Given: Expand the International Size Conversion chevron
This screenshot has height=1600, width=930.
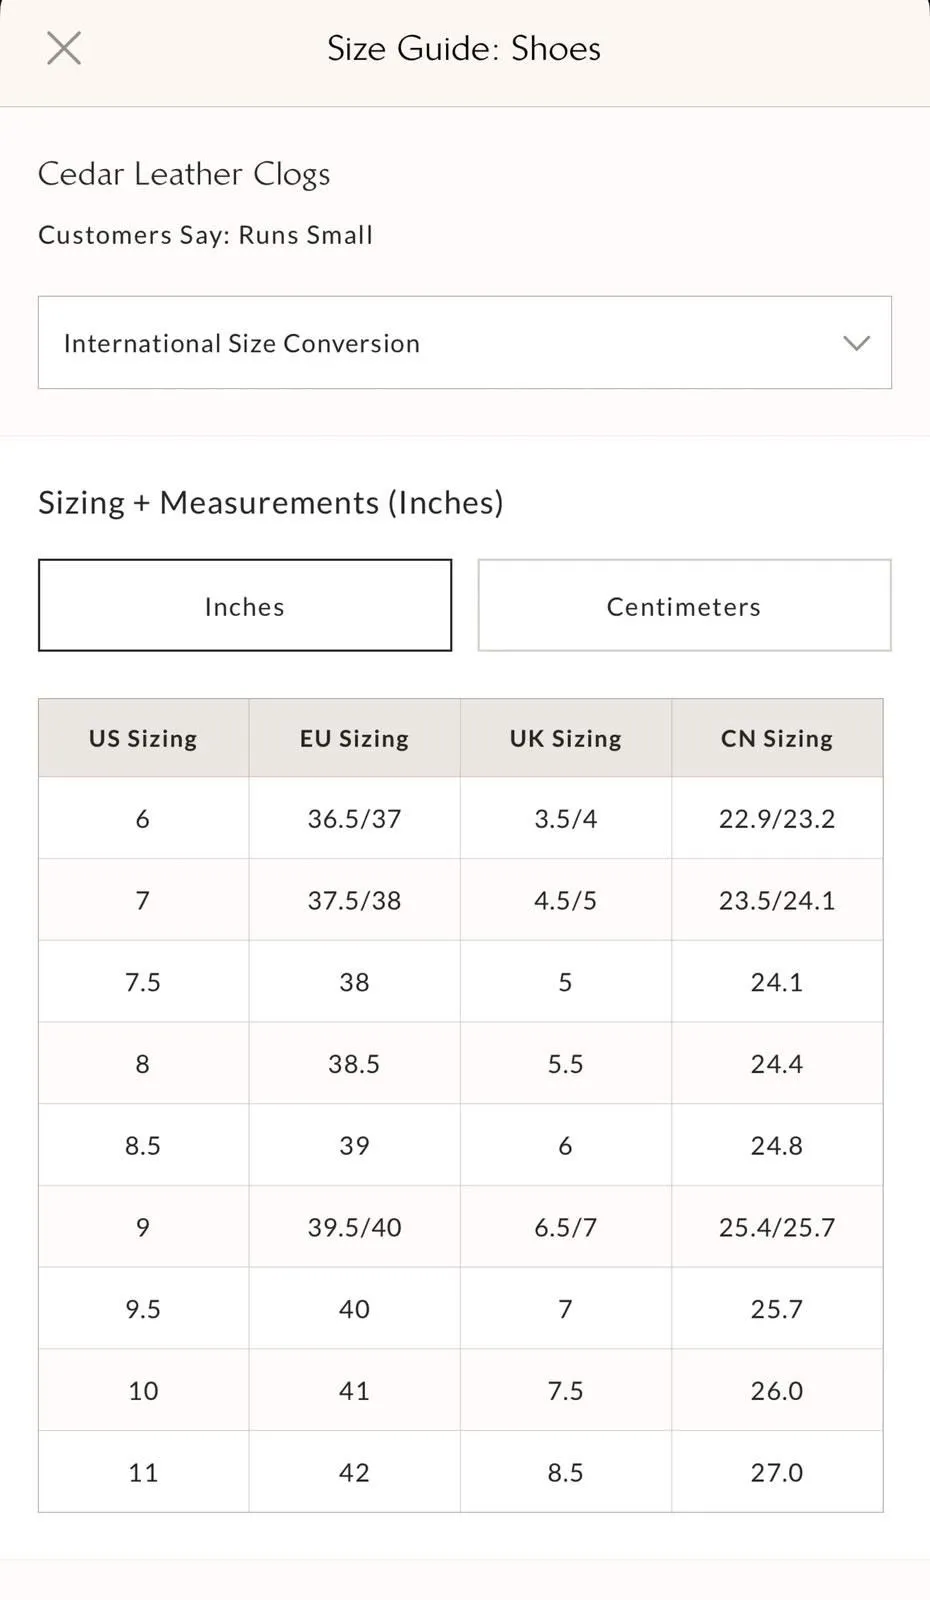Looking at the screenshot, I should click(x=856, y=343).
